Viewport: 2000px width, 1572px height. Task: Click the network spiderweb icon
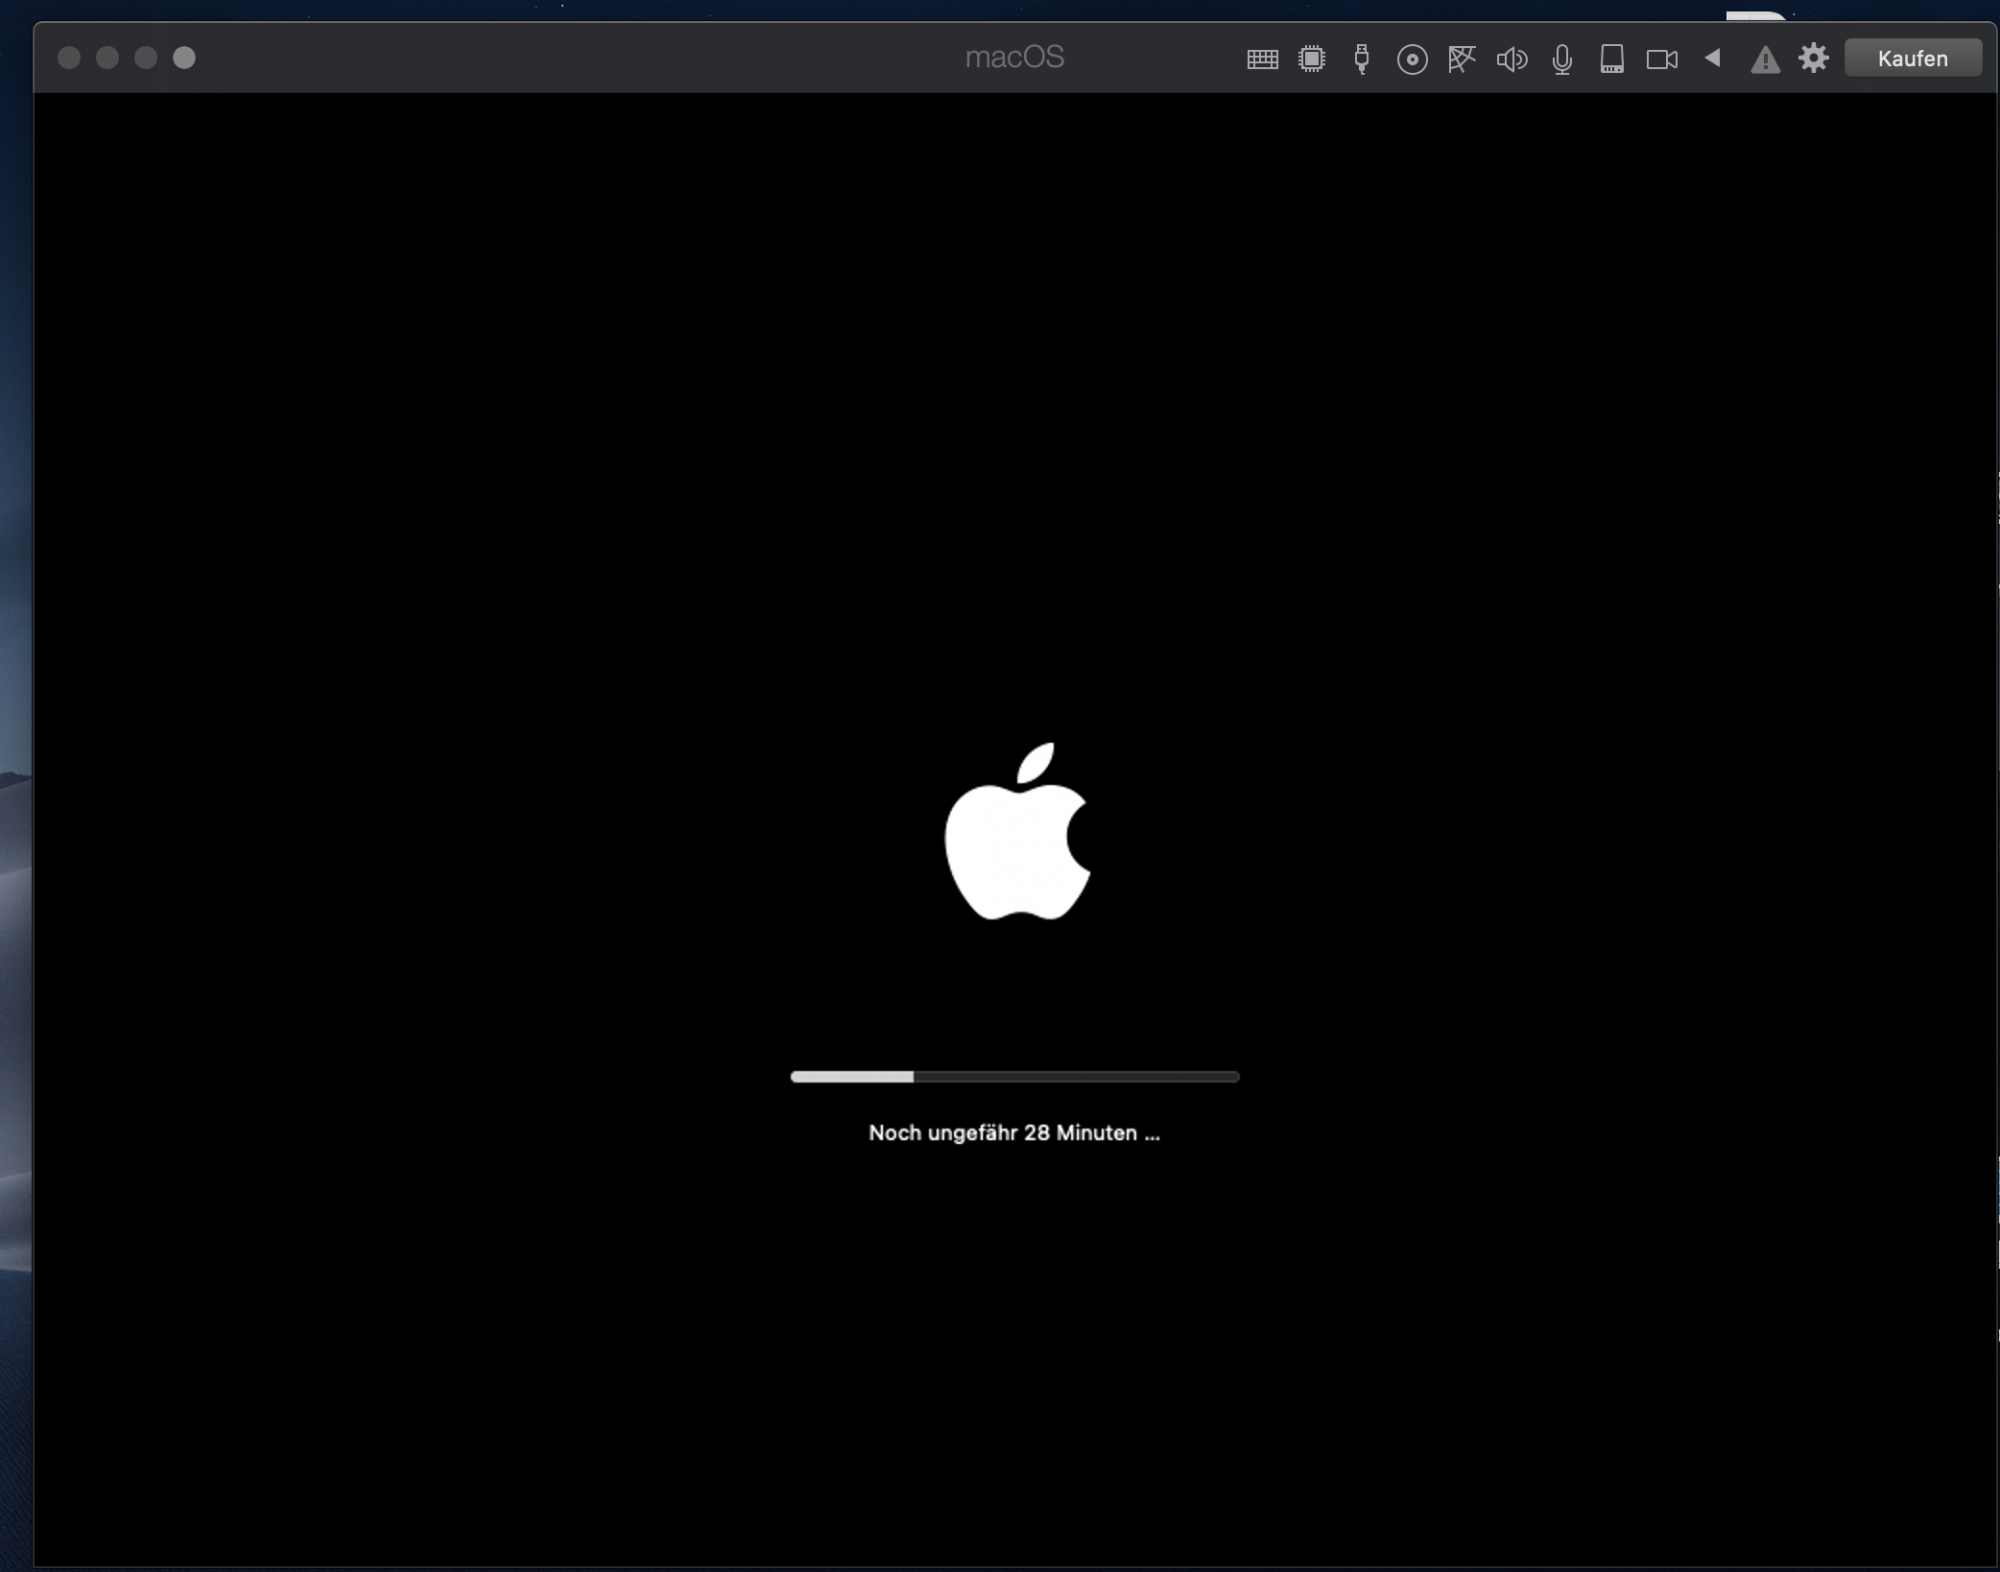[1461, 59]
